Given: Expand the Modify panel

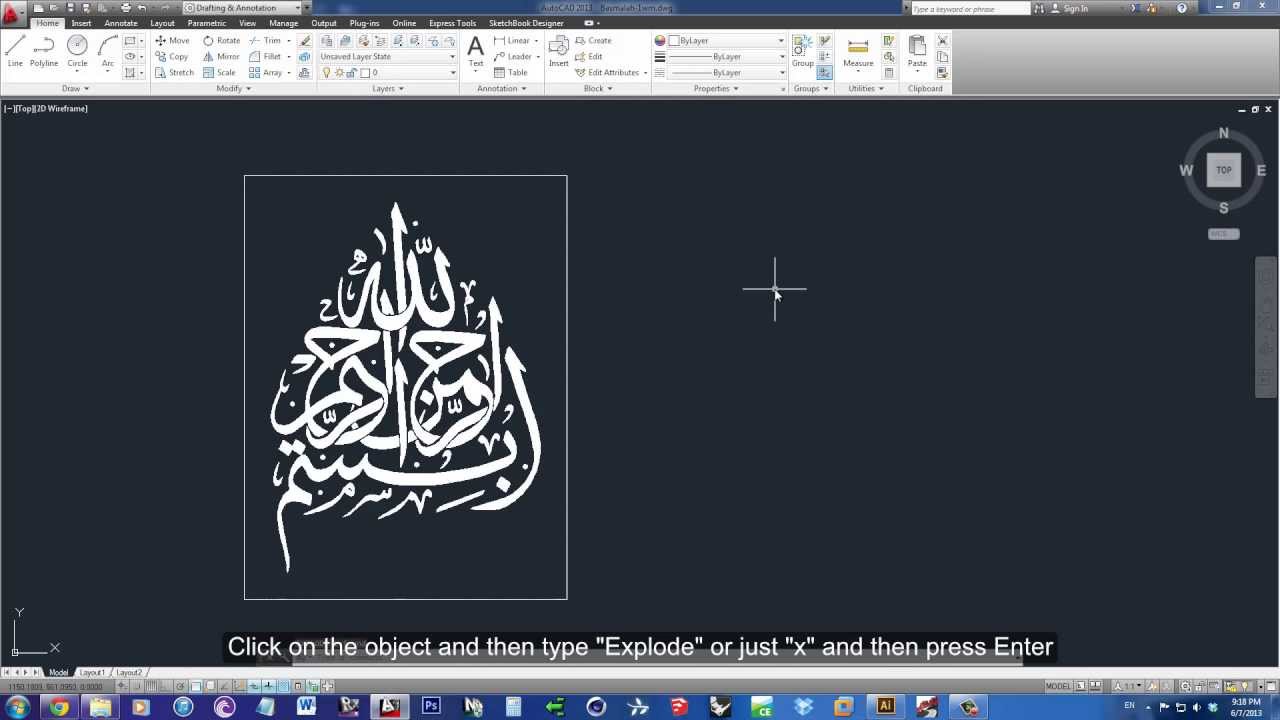Looking at the screenshot, I should (x=233, y=88).
